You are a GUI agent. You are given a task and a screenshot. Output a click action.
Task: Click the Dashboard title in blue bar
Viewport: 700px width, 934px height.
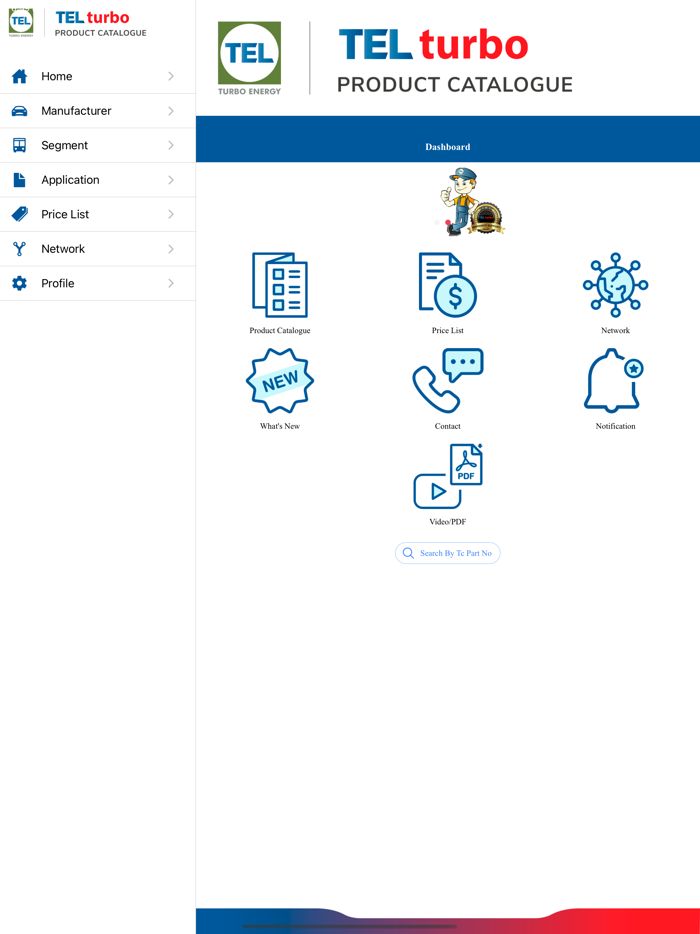(448, 147)
